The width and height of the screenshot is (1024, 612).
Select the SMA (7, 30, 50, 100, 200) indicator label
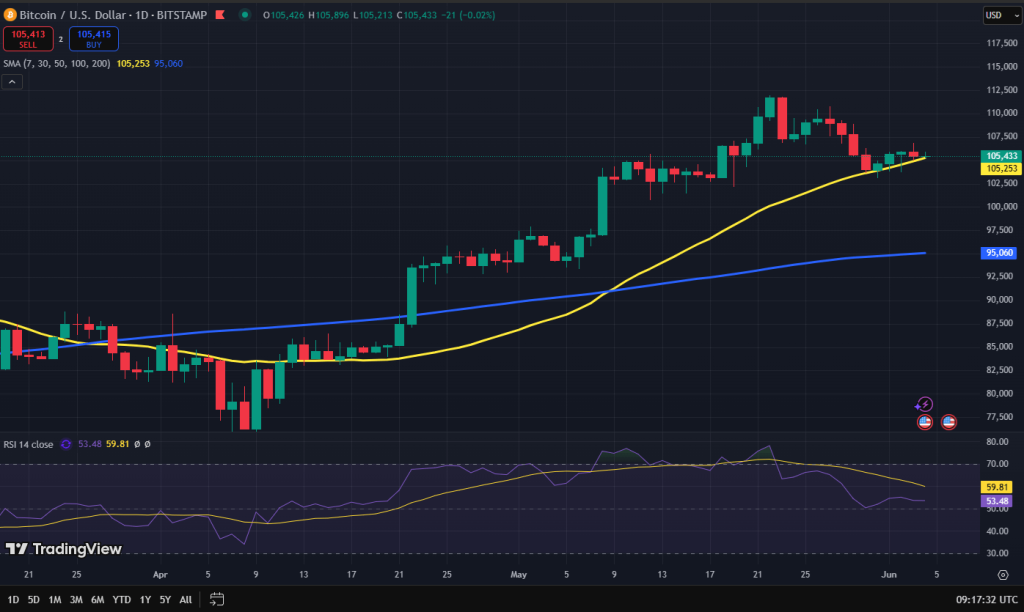[57, 63]
